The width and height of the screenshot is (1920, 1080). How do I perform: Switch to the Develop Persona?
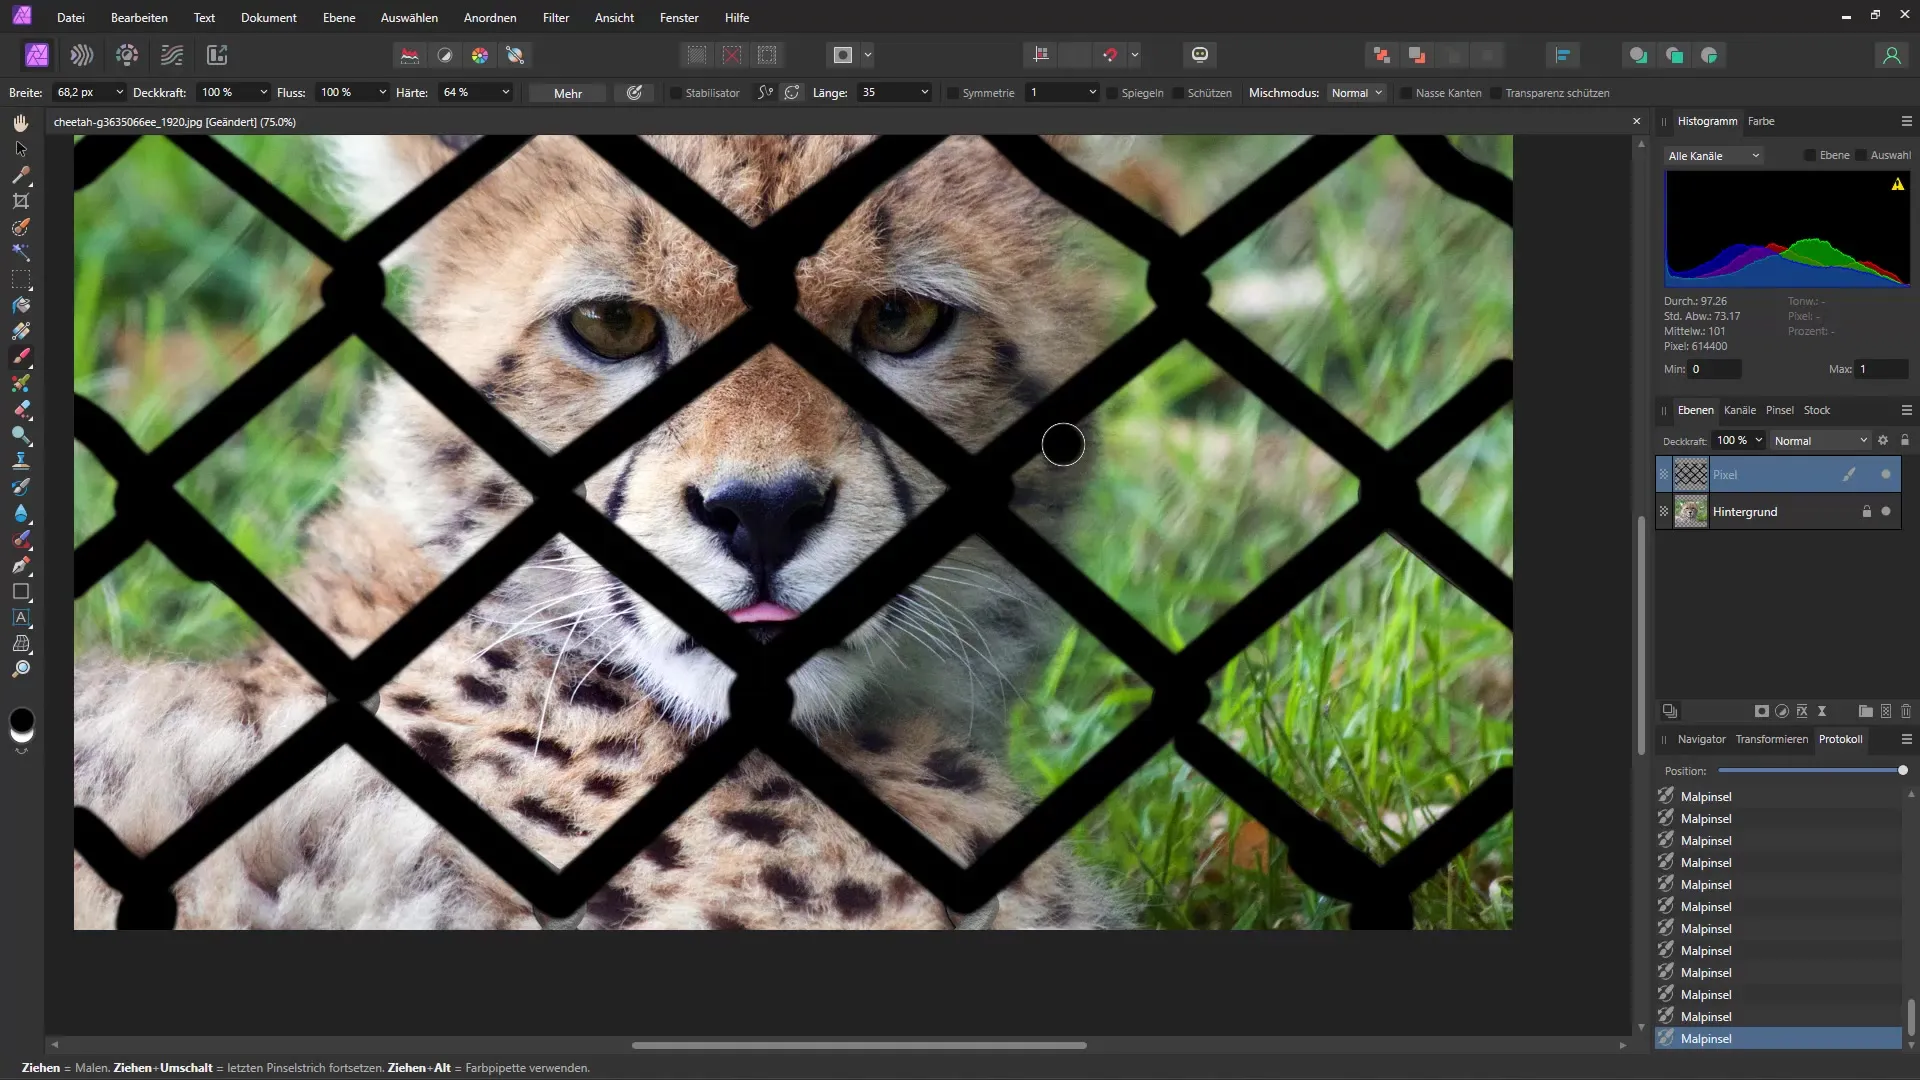click(x=127, y=55)
